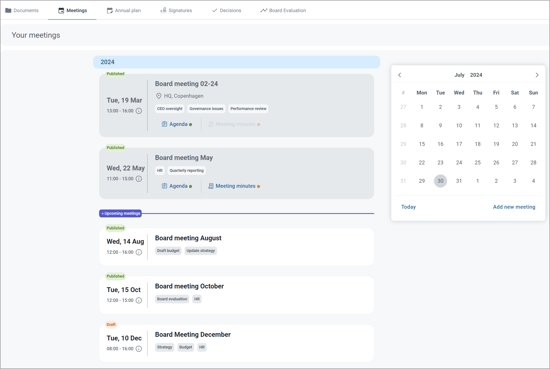Image resolution: width=550 pixels, height=369 pixels.
Task: Click the Signatures pen icon
Action: tap(163, 10)
